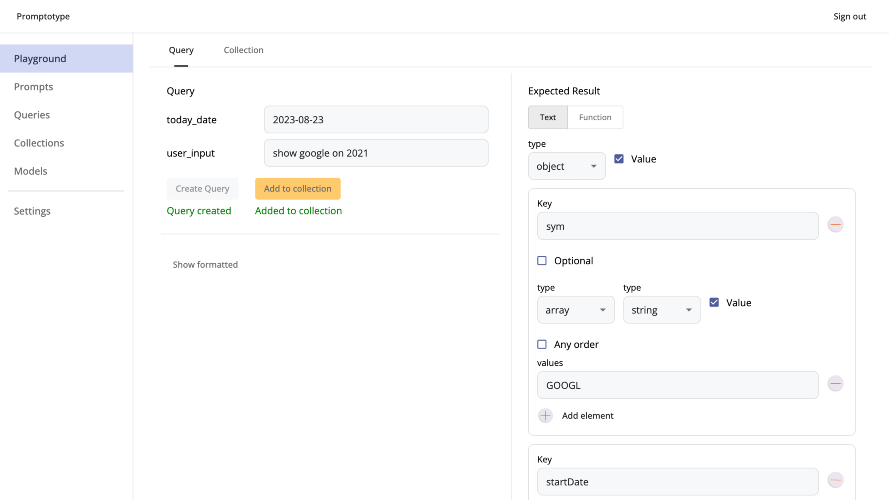Viewport: 889px width, 500px height.
Task: Click the Added to collection status text
Action: click(x=298, y=211)
